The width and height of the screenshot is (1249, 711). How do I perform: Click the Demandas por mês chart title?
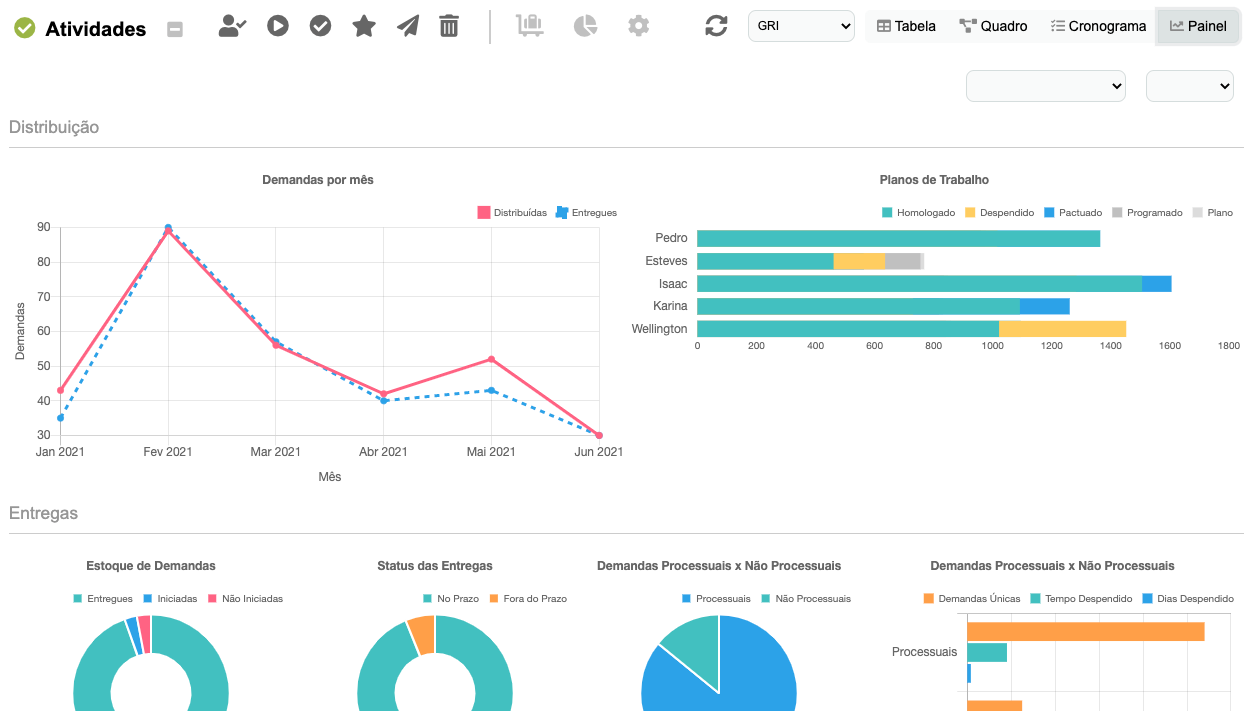tap(318, 180)
